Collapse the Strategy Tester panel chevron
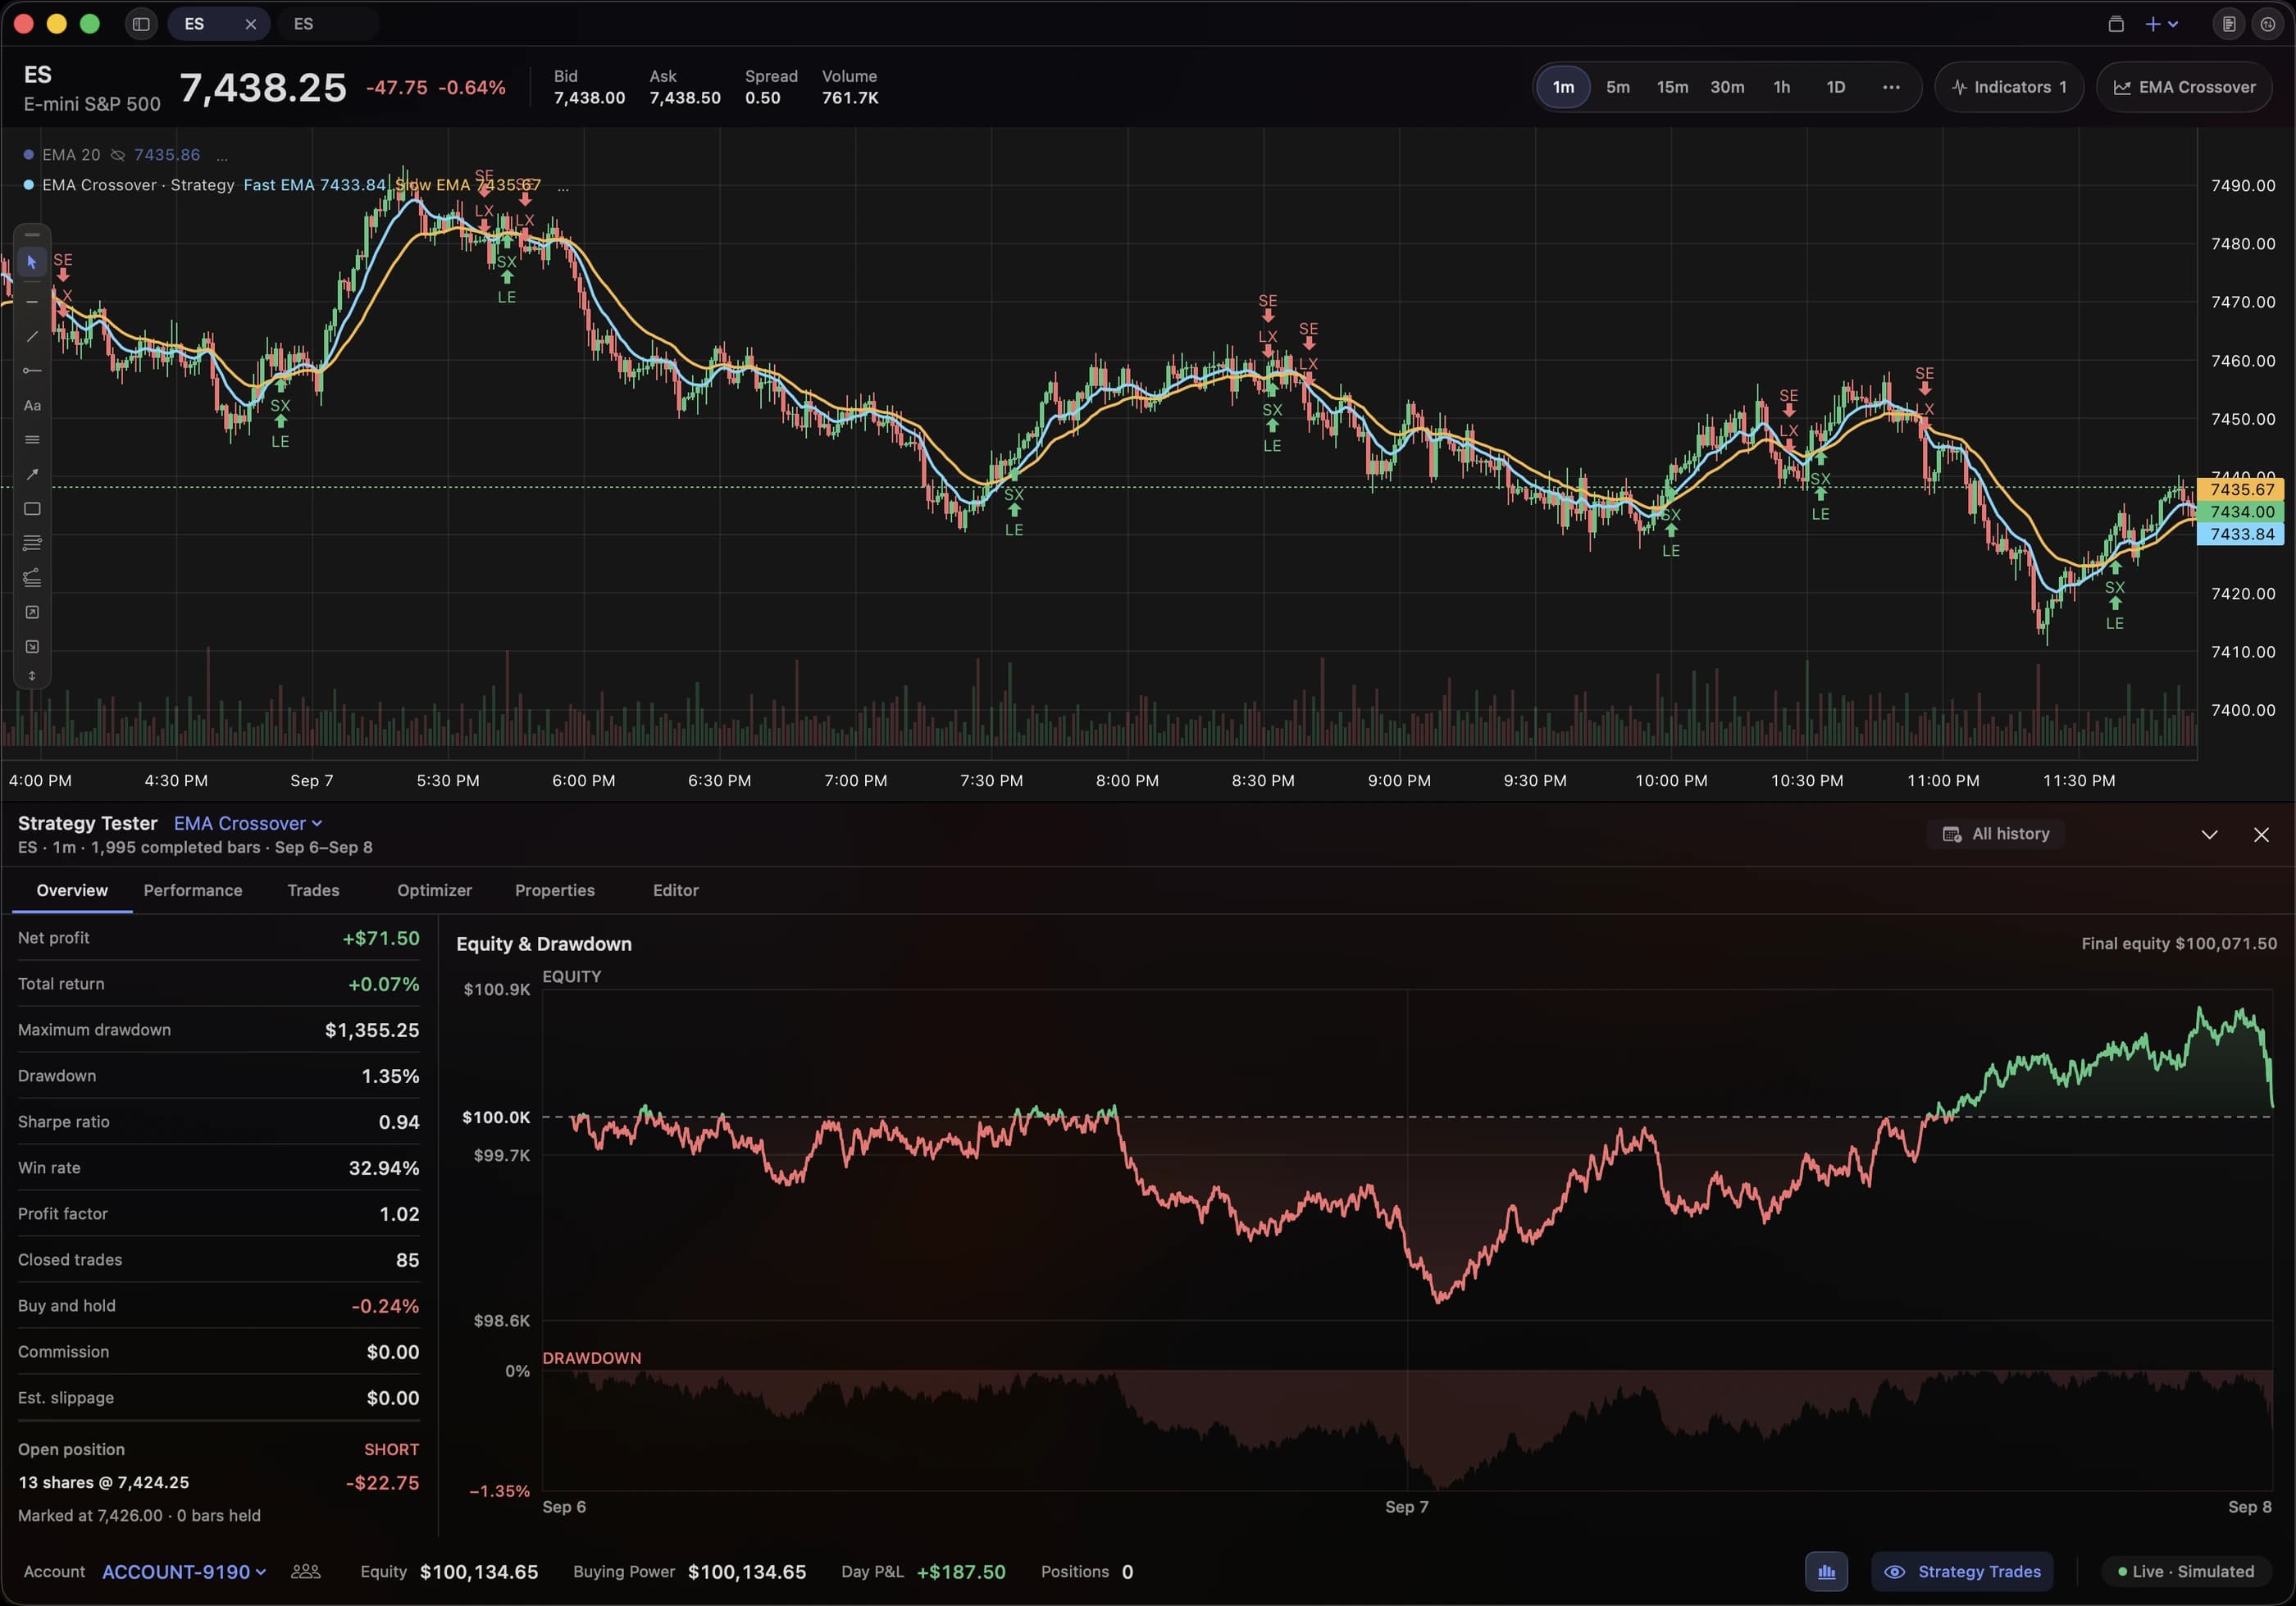The height and width of the screenshot is (1606, 2296). coord(2209,835)
